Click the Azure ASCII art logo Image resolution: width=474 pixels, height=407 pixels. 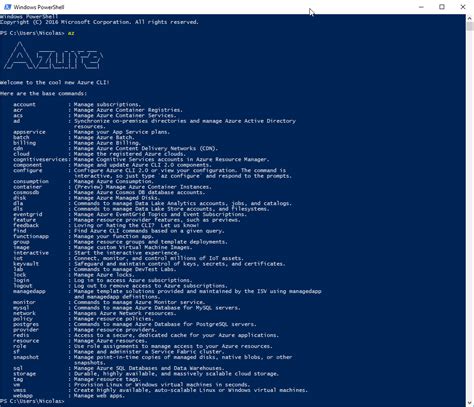coord(53,56)
